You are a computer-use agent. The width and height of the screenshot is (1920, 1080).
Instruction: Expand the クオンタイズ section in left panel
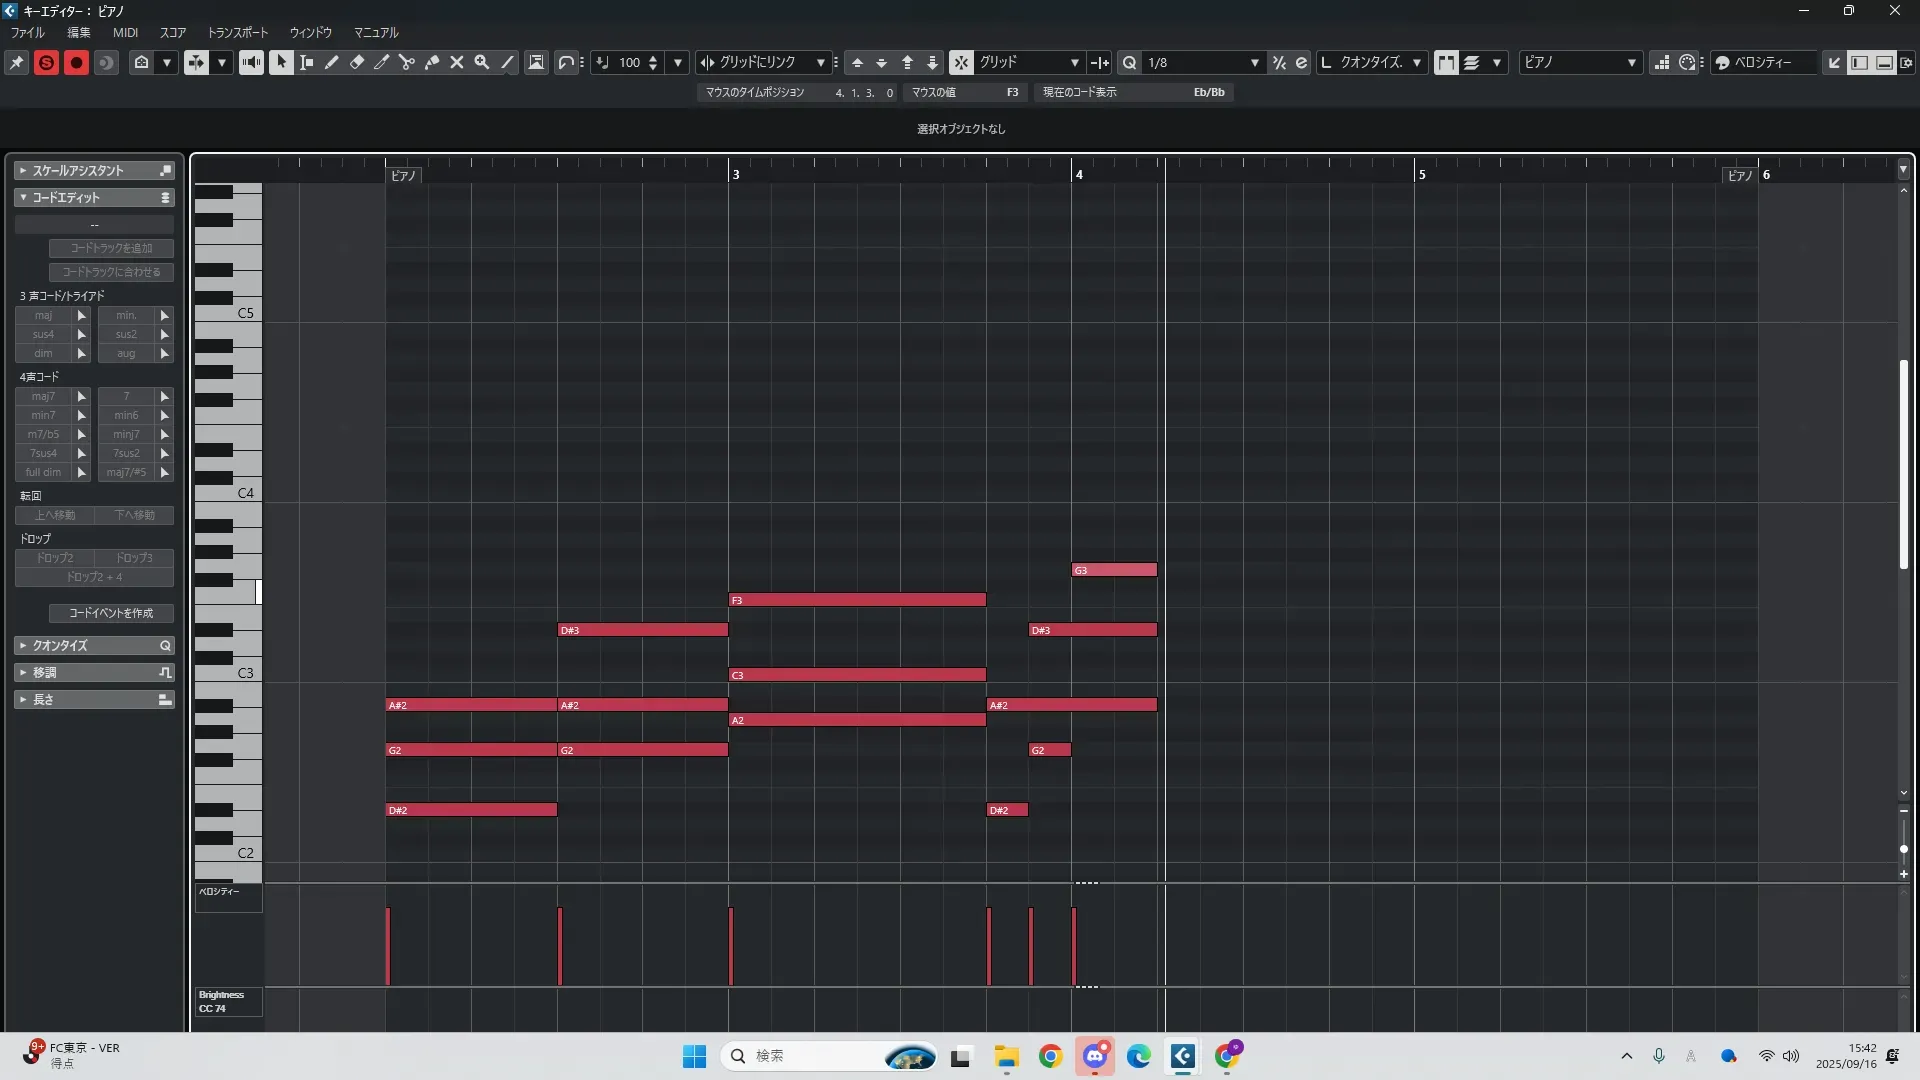pos(60,645)
